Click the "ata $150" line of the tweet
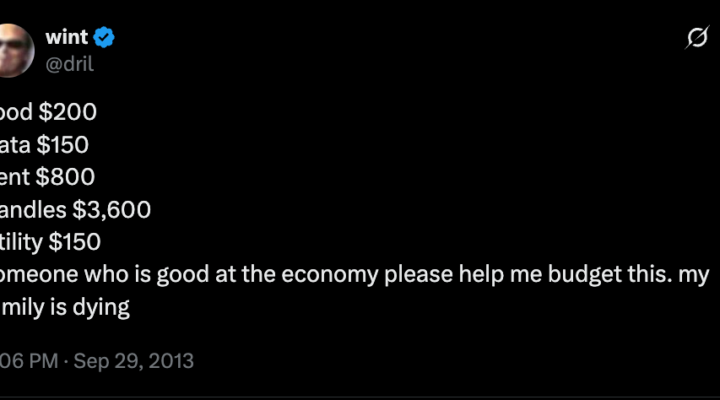This screenshot has width=720, height=400. coord(44,145)
